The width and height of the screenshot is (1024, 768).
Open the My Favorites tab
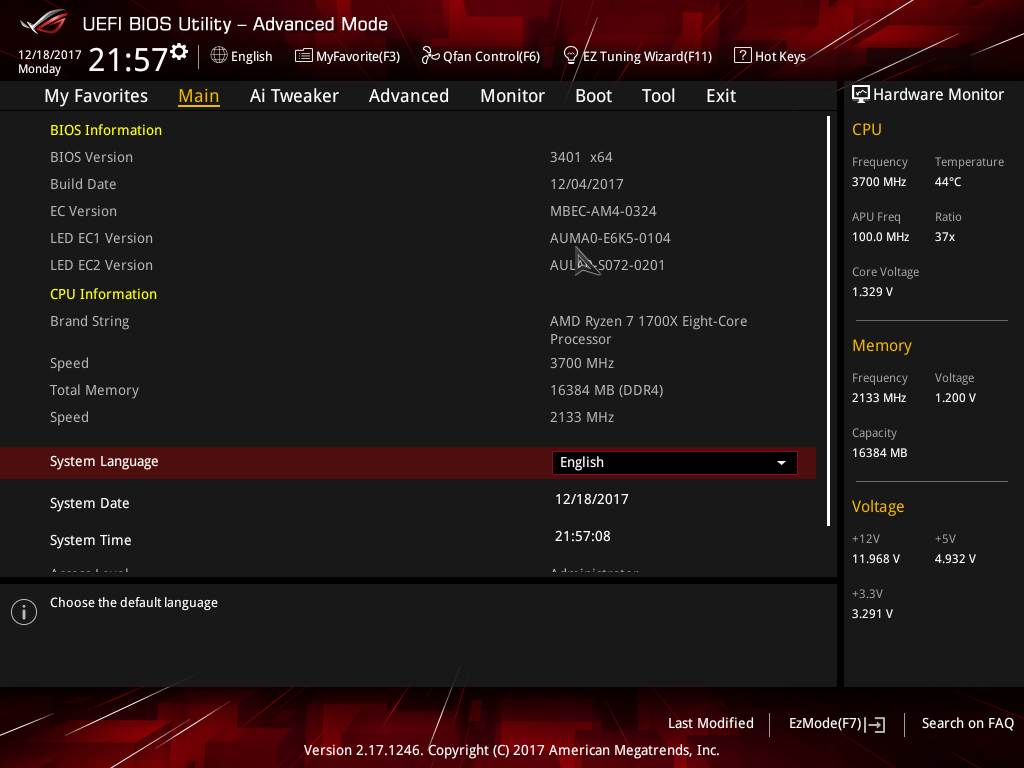pyautogui.click(x=96, y=96)
